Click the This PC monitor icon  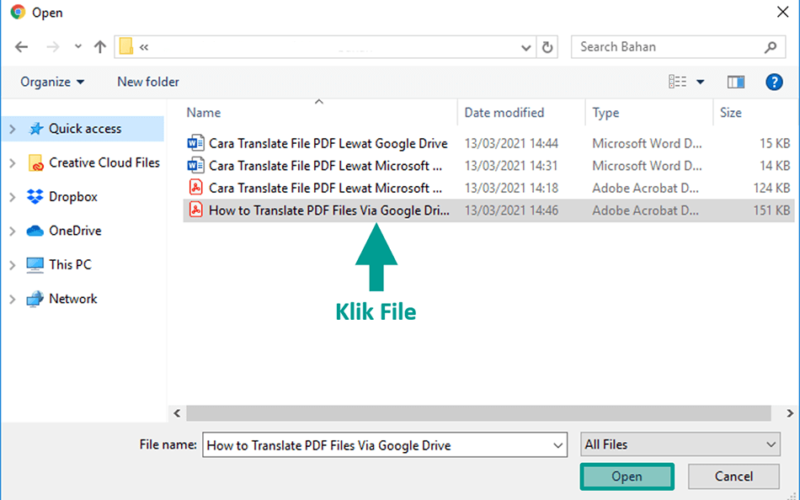(x=35, y=265)
